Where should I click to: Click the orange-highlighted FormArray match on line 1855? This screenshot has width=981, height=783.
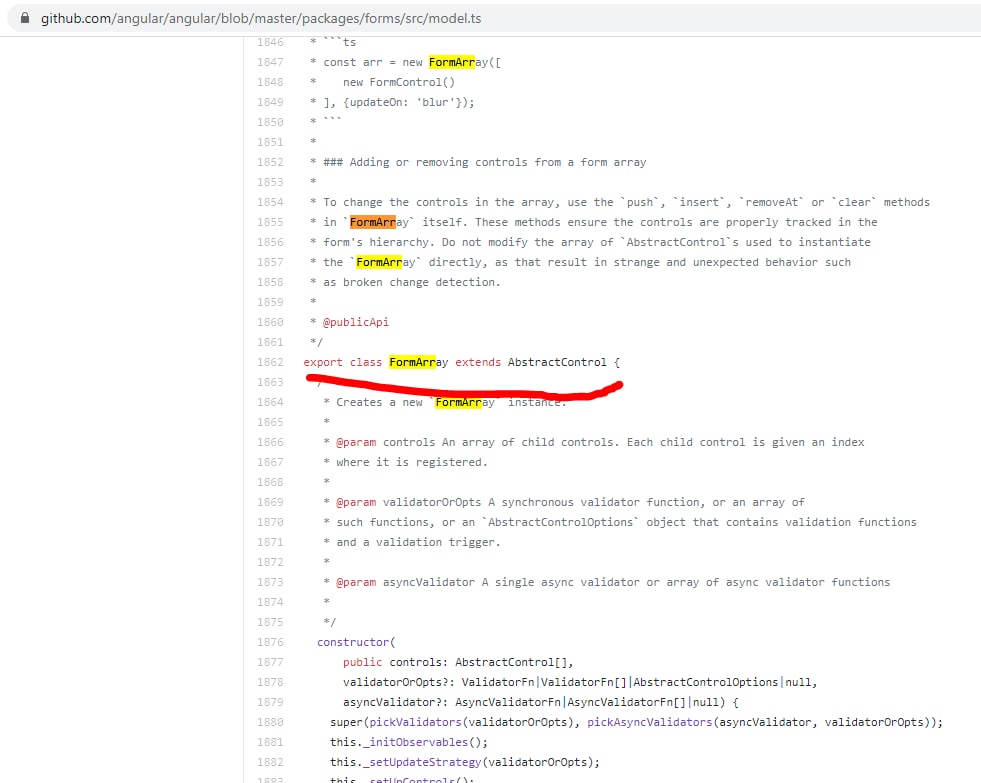372,222
